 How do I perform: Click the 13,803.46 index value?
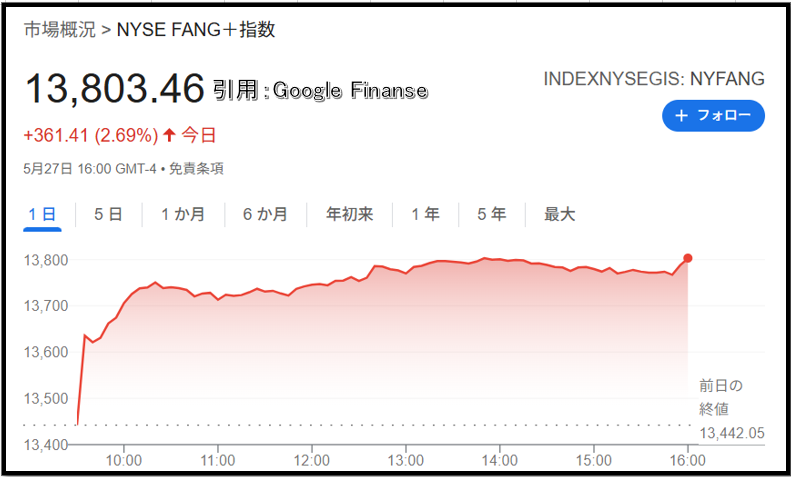[x=115, y=89]
